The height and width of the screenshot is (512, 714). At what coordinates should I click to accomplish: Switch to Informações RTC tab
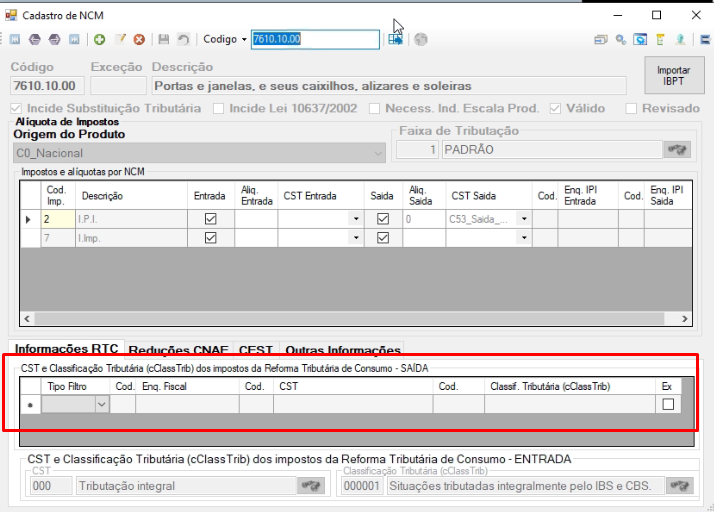click(66, 348)
